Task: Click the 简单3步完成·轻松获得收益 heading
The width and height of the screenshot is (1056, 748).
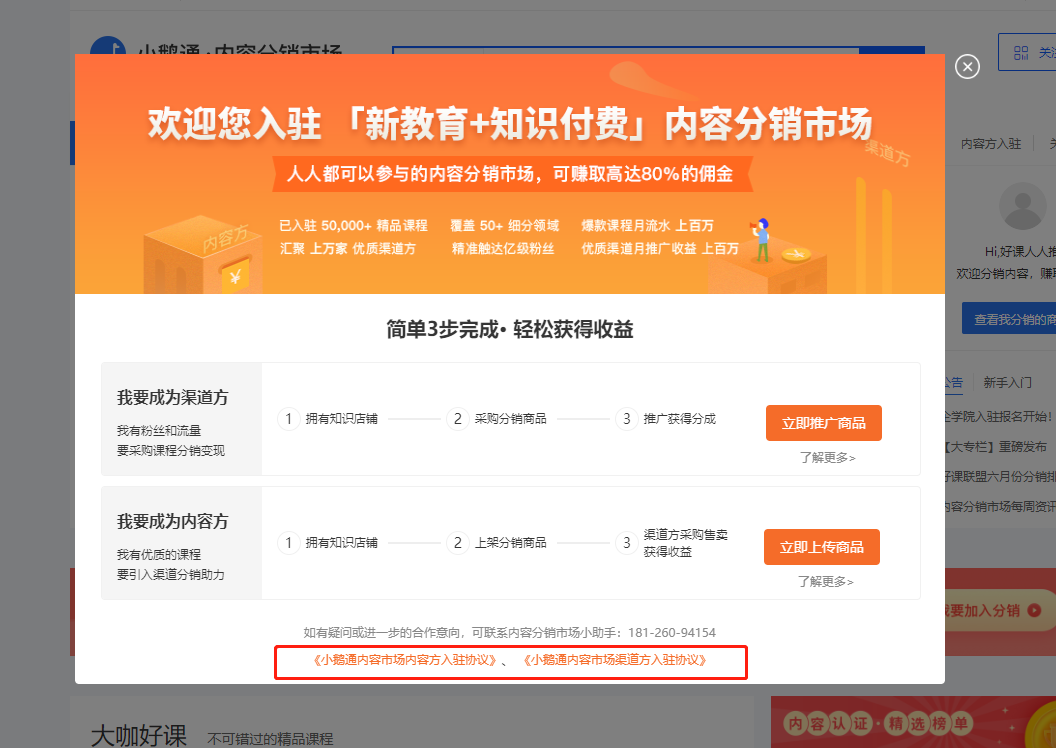Action: point(510,329)
